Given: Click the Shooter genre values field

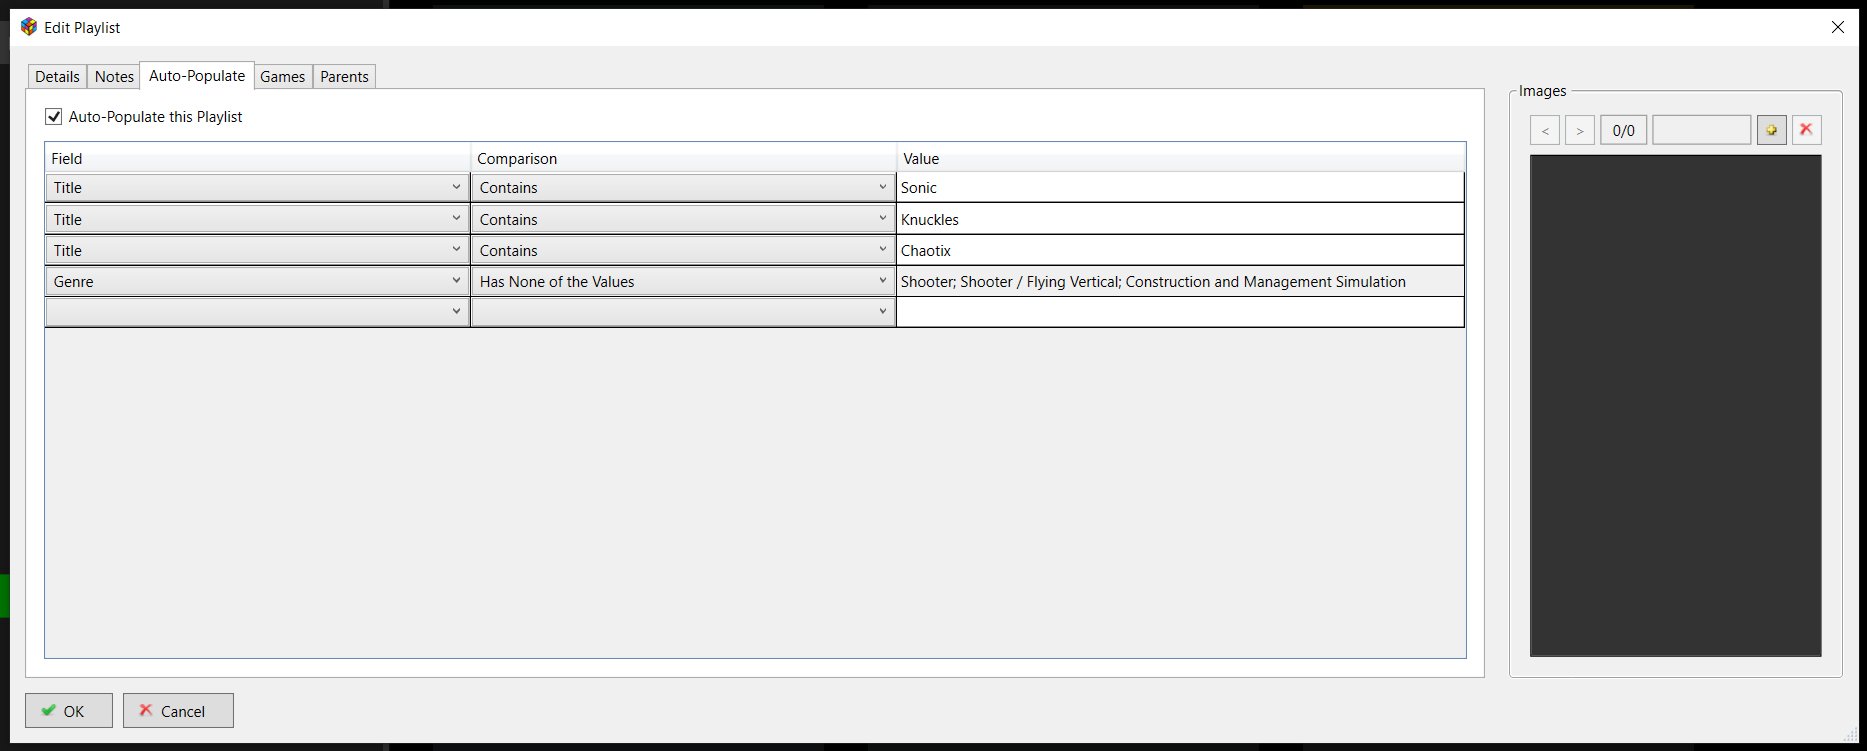Looking at the screenshot, I should pyautogui.click(x=1180, y=281).
